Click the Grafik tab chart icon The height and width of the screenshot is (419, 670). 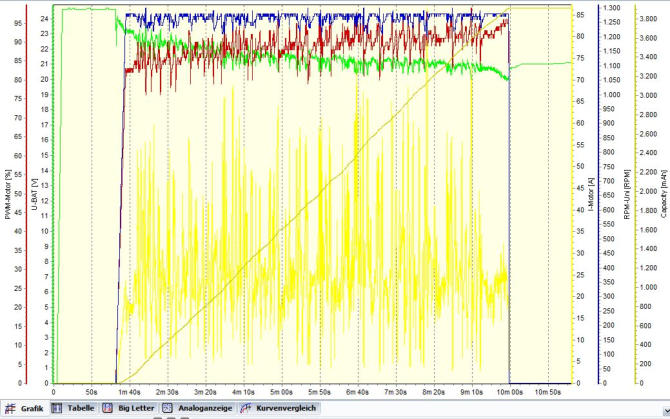[x=10, y=409]
